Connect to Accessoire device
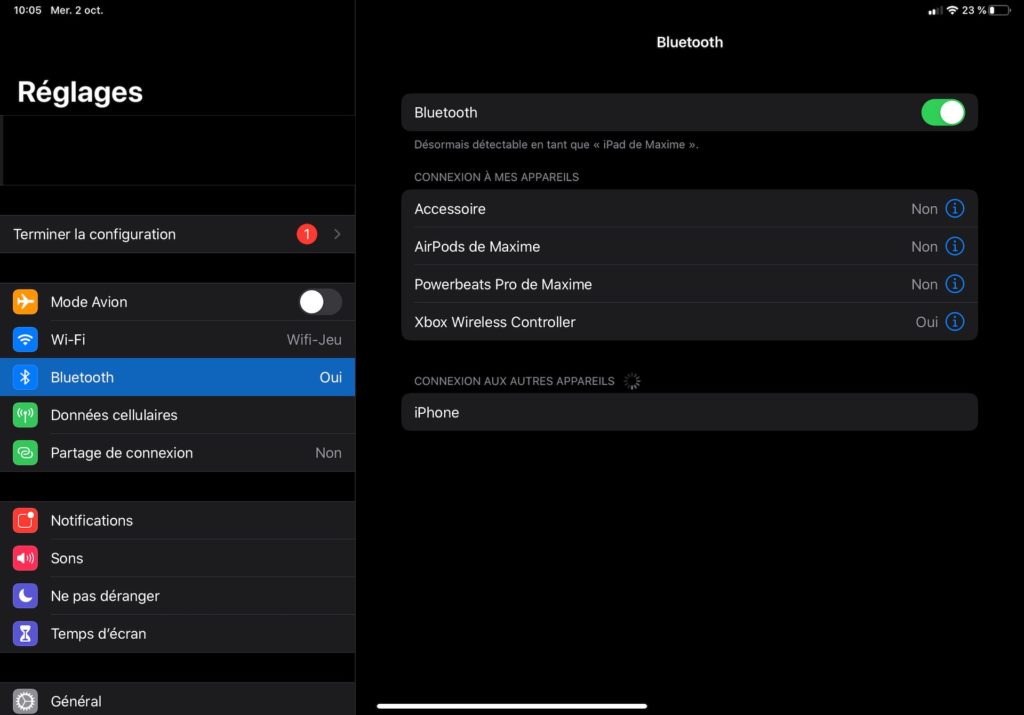 690,209
